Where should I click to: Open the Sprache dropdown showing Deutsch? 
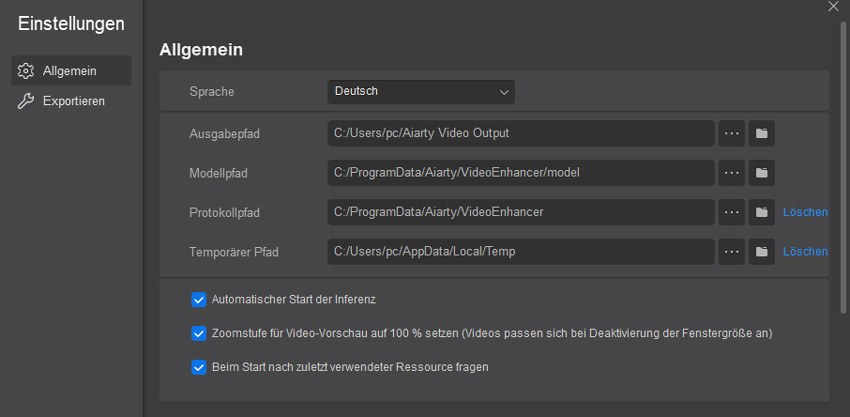[x=421, y=92]
